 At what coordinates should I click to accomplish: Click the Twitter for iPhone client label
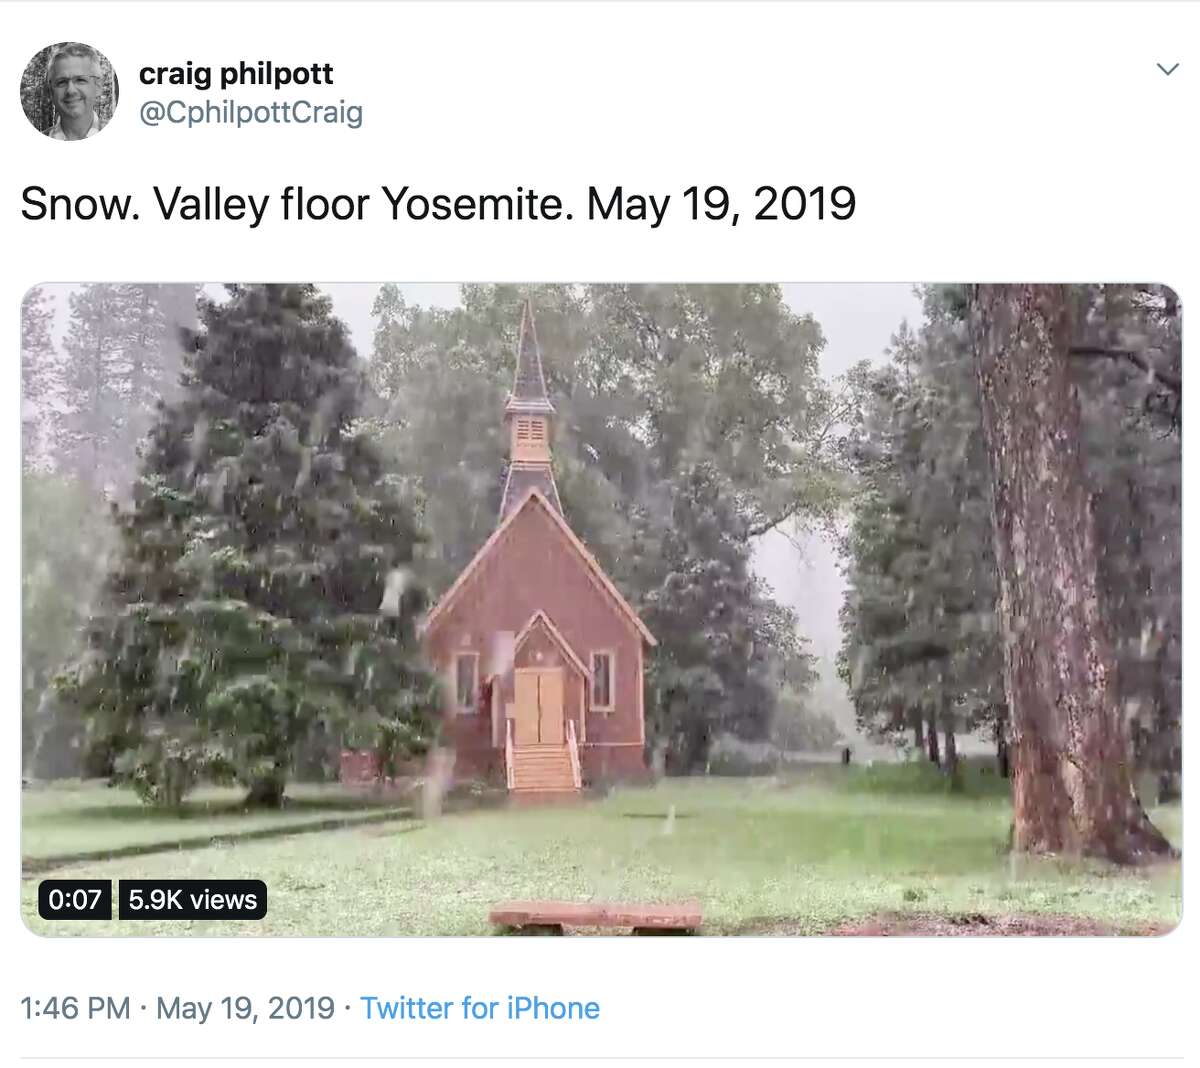(478, 1008)
